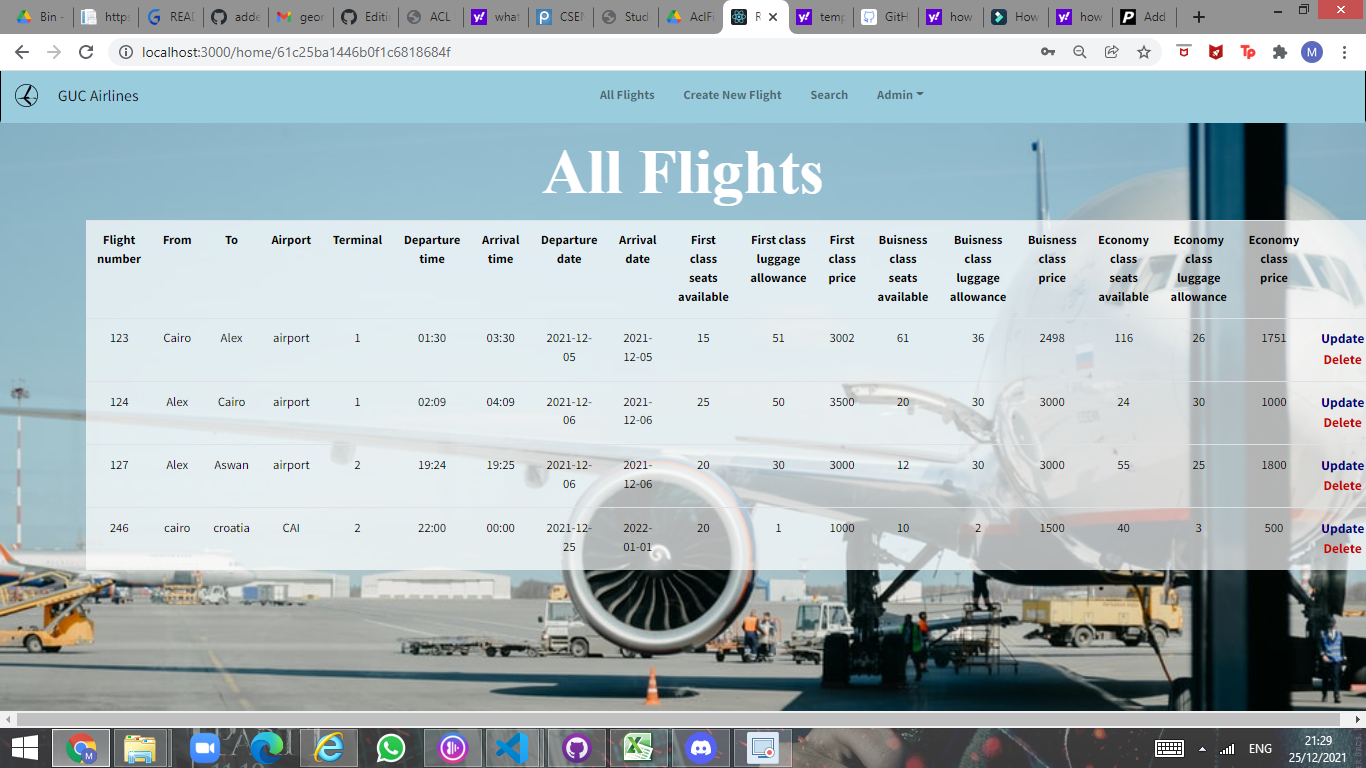Open a new browser tab with plus

point(1199,17)
